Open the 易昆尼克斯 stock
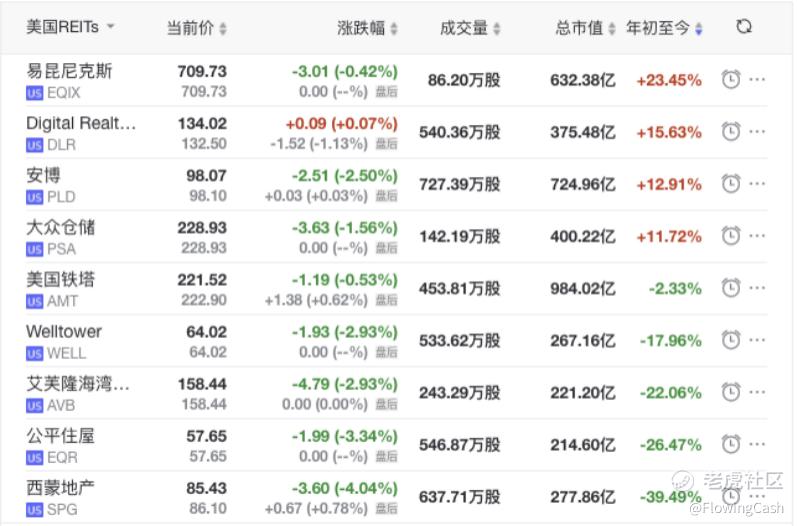 tap(69, 71)
